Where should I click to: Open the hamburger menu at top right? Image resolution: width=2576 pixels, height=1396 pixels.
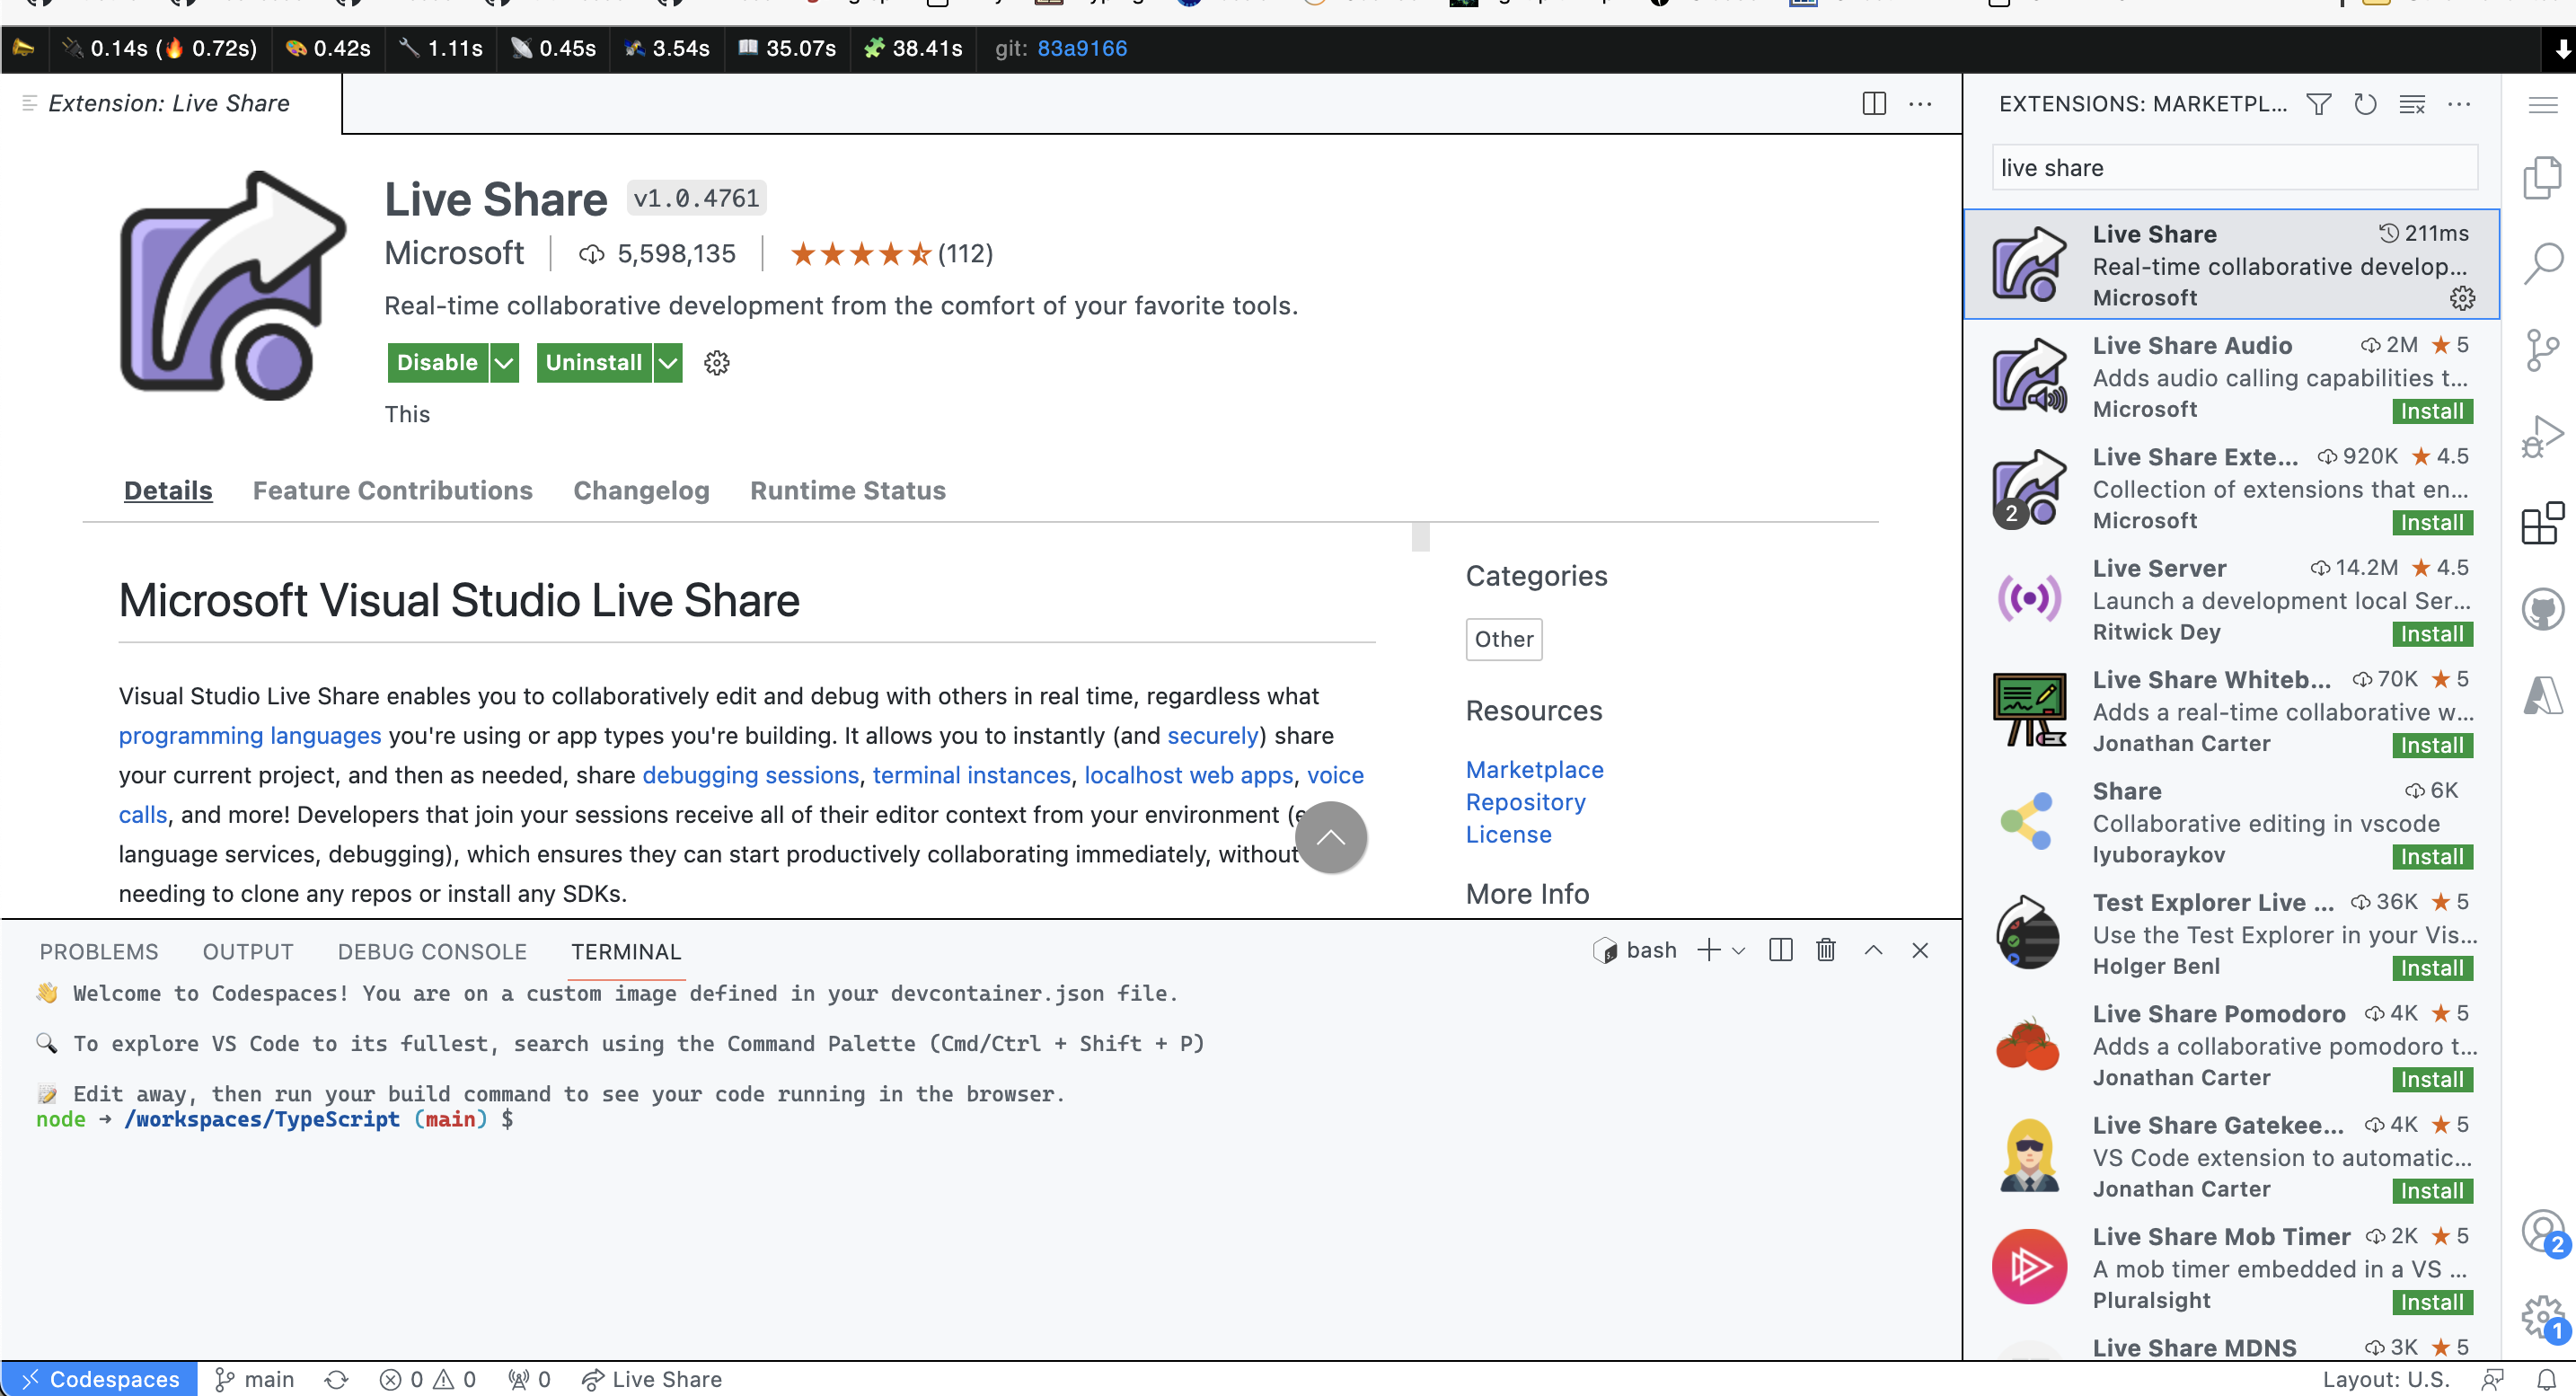[2542, 104]
